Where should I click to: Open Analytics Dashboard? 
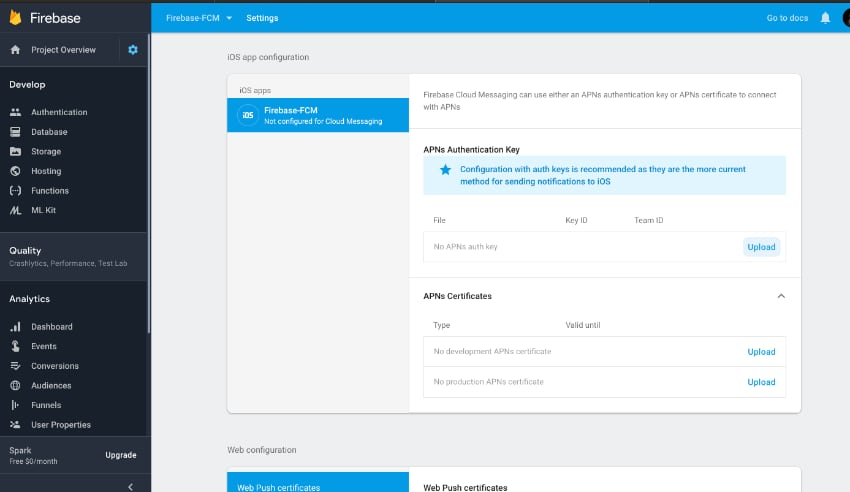pos(51,327)
